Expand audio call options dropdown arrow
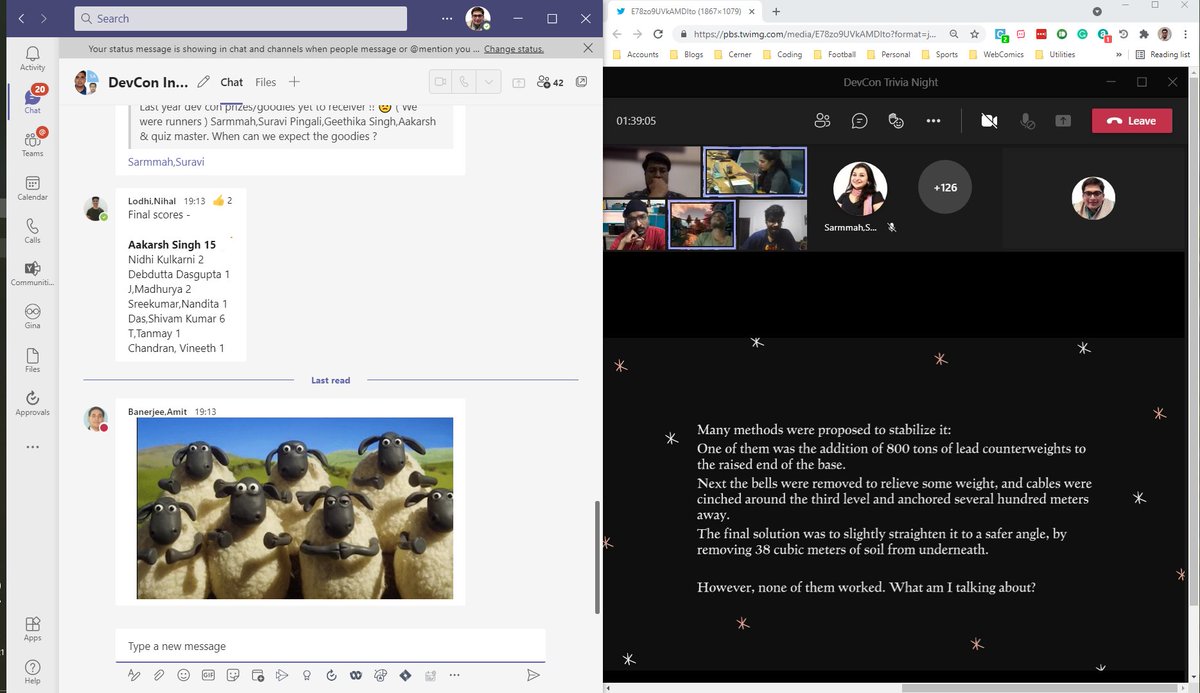 tap(487, 82)
